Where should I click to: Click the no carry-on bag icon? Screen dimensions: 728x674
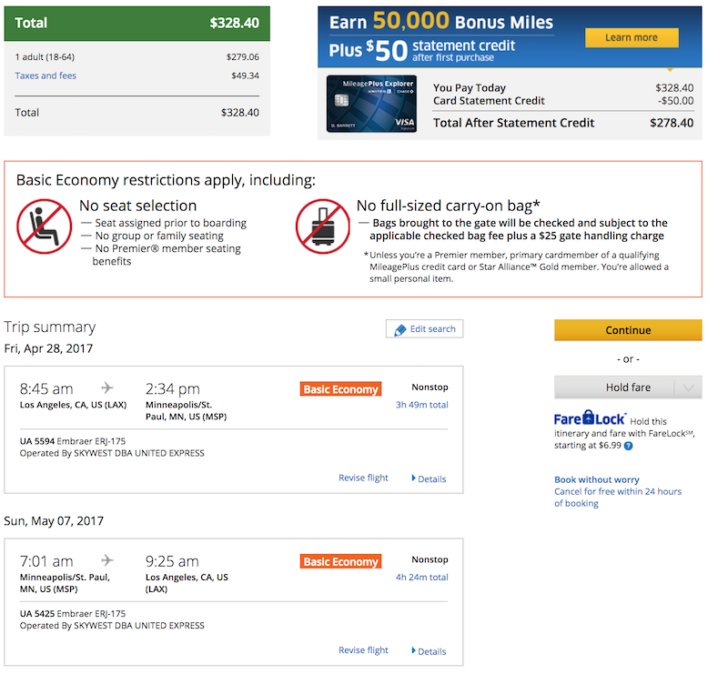(323, 227)
